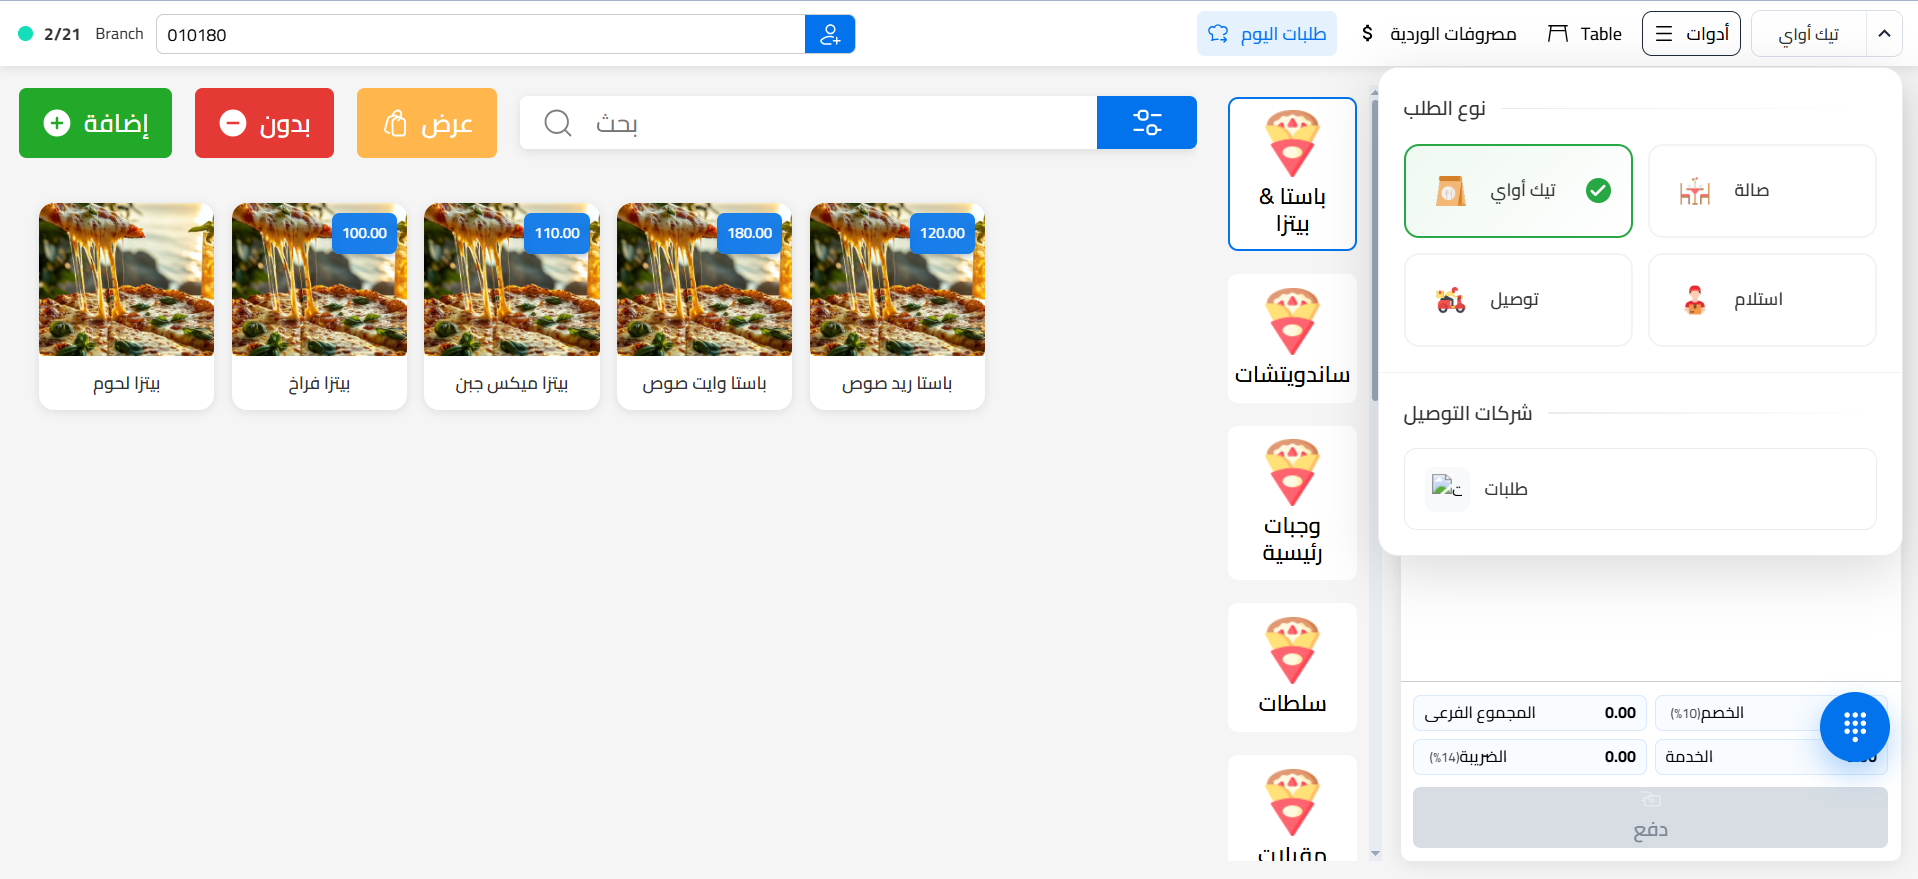Open the tools menu (أدوات)

click(1692, 34)
